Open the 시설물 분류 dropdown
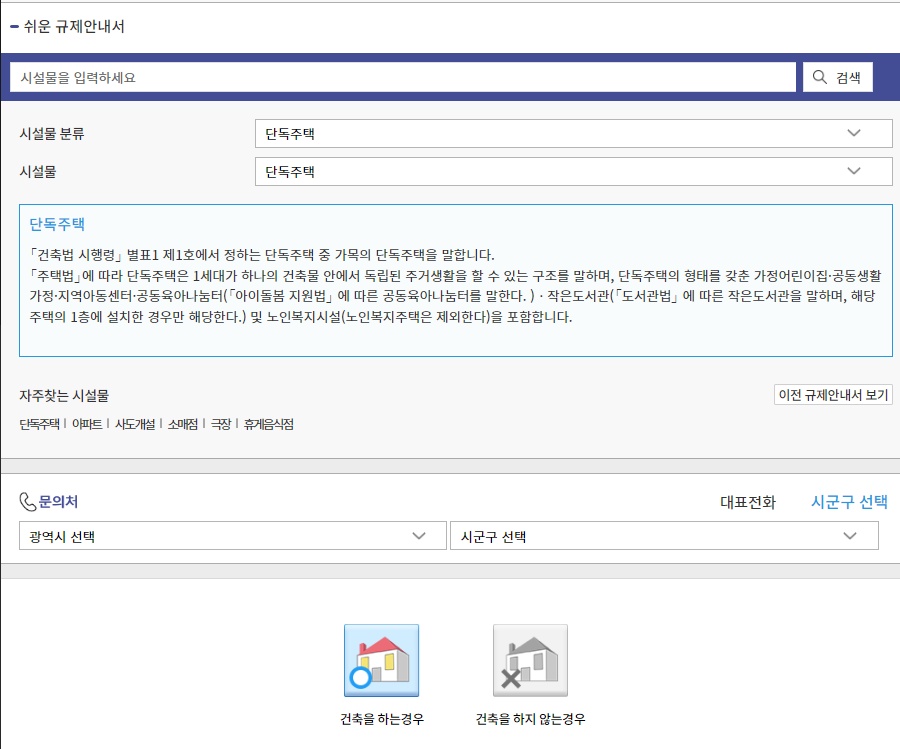 click(573, 133)
